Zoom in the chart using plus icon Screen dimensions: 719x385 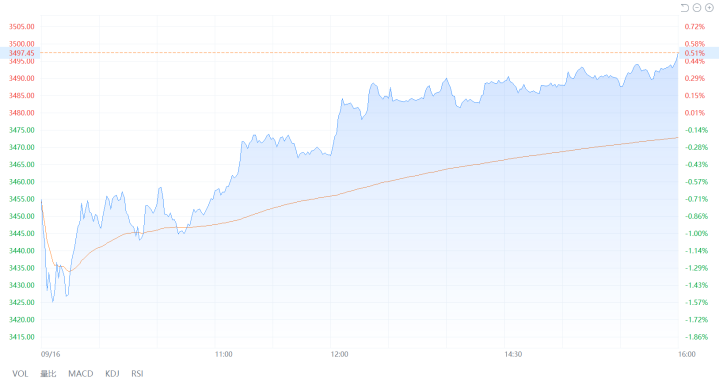tap(709, 8)
